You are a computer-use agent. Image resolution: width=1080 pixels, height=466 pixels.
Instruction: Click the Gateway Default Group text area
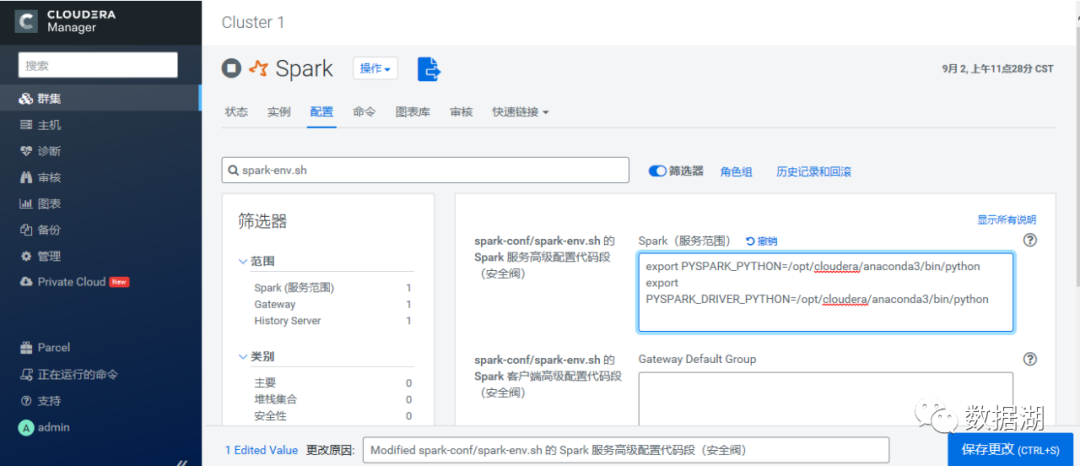pyautogui.click(x=826, y=399)
